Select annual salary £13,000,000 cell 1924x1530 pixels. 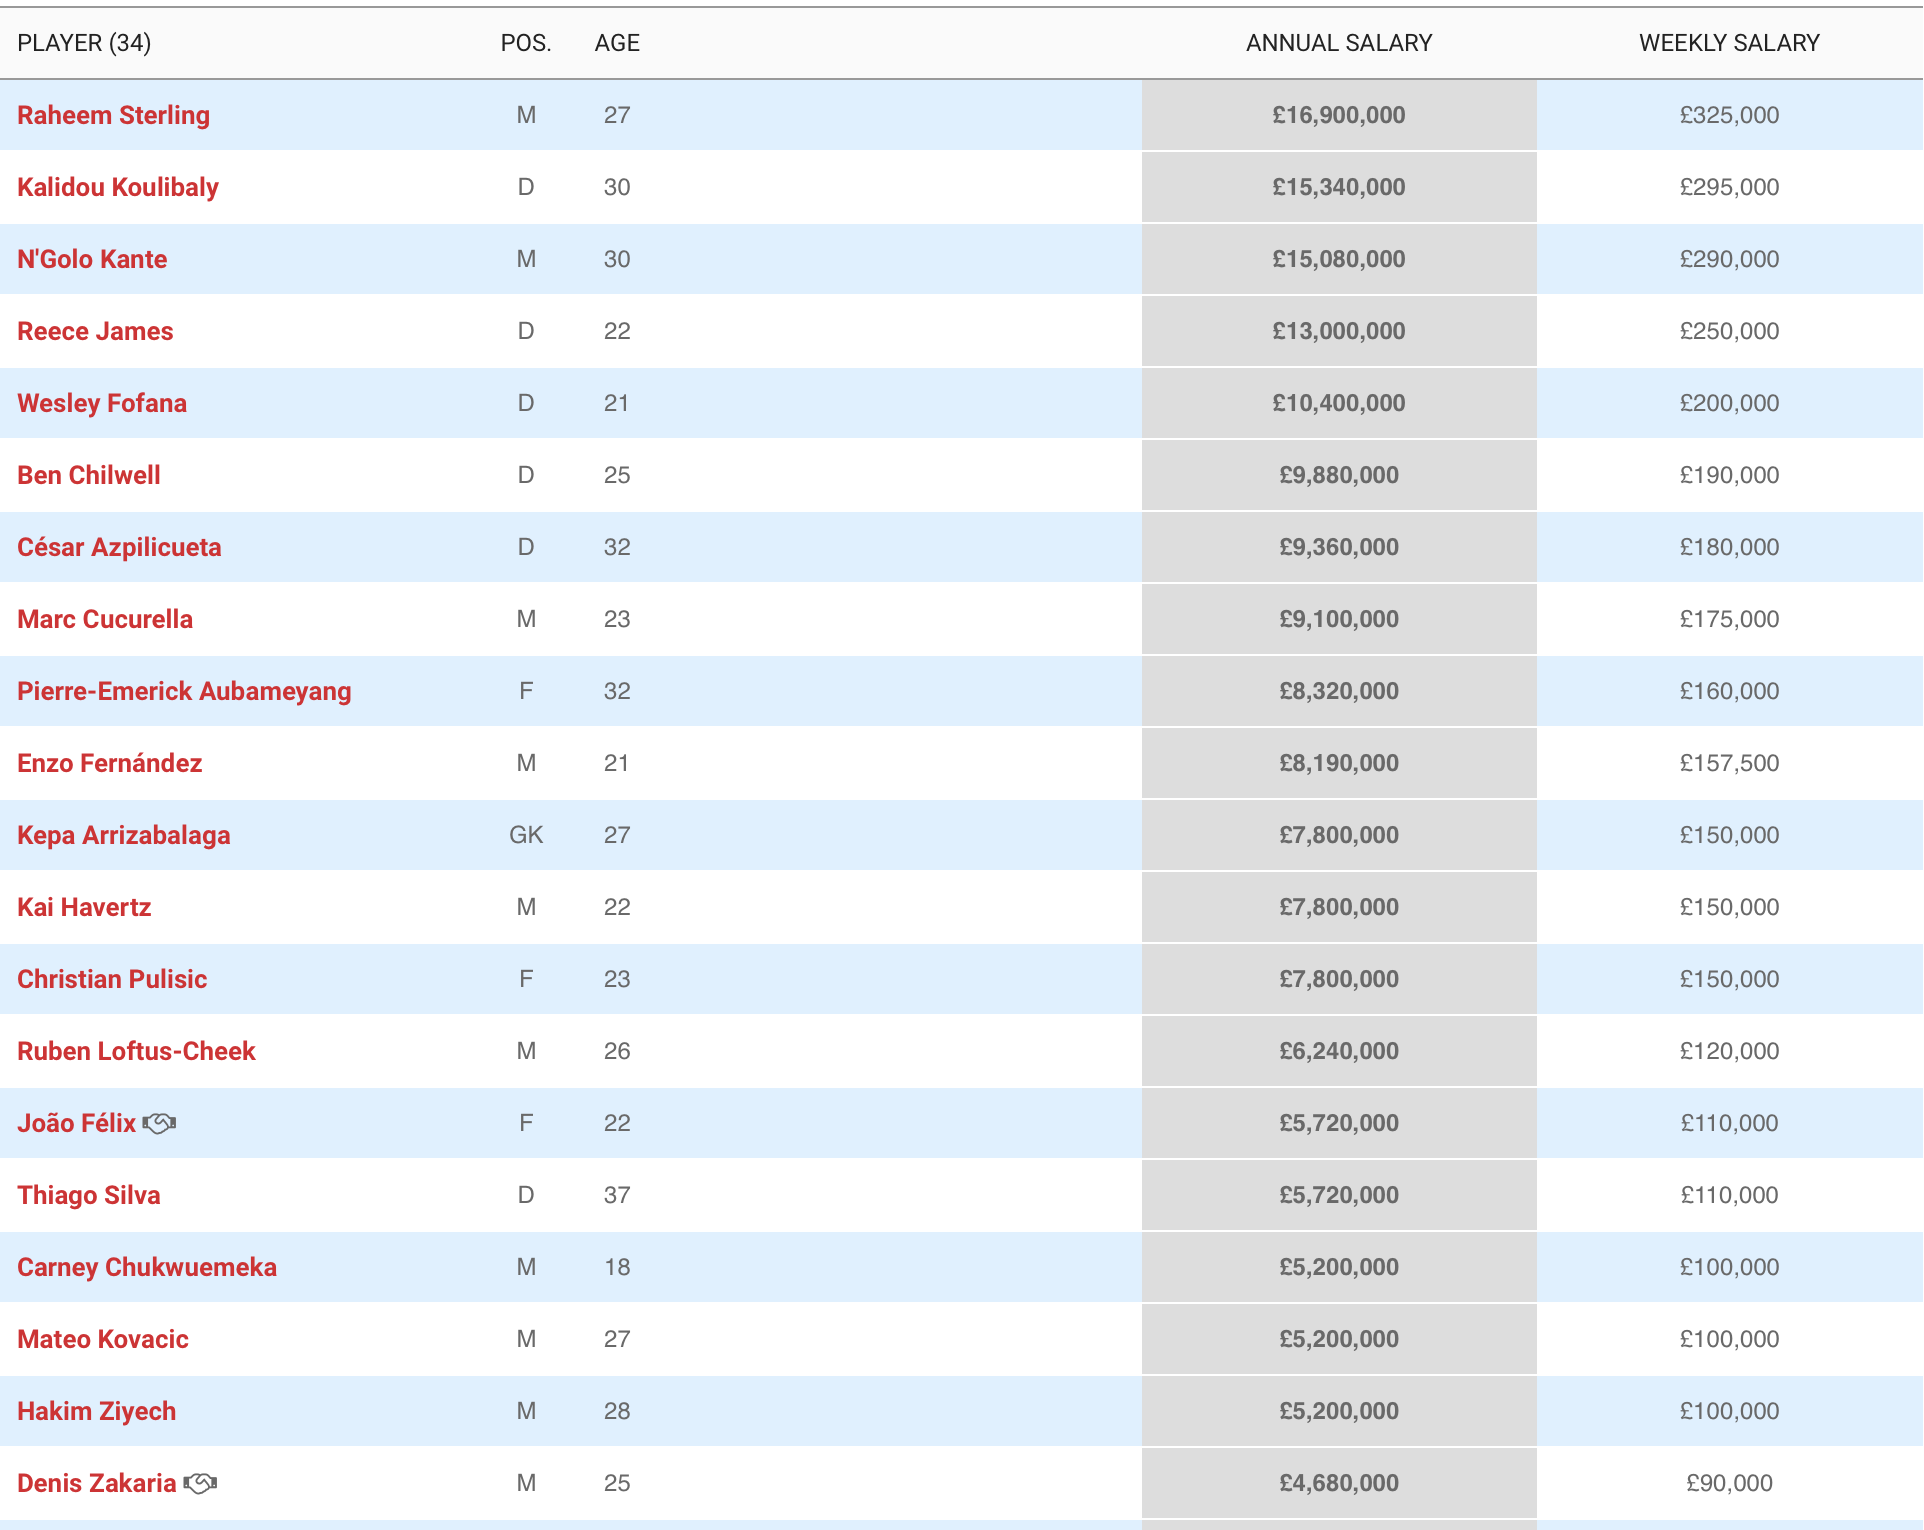point(1339,331)
